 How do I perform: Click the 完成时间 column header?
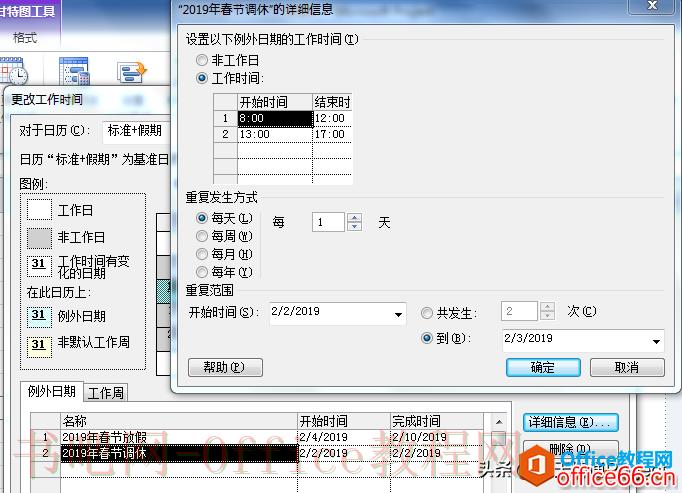(436, 421)
